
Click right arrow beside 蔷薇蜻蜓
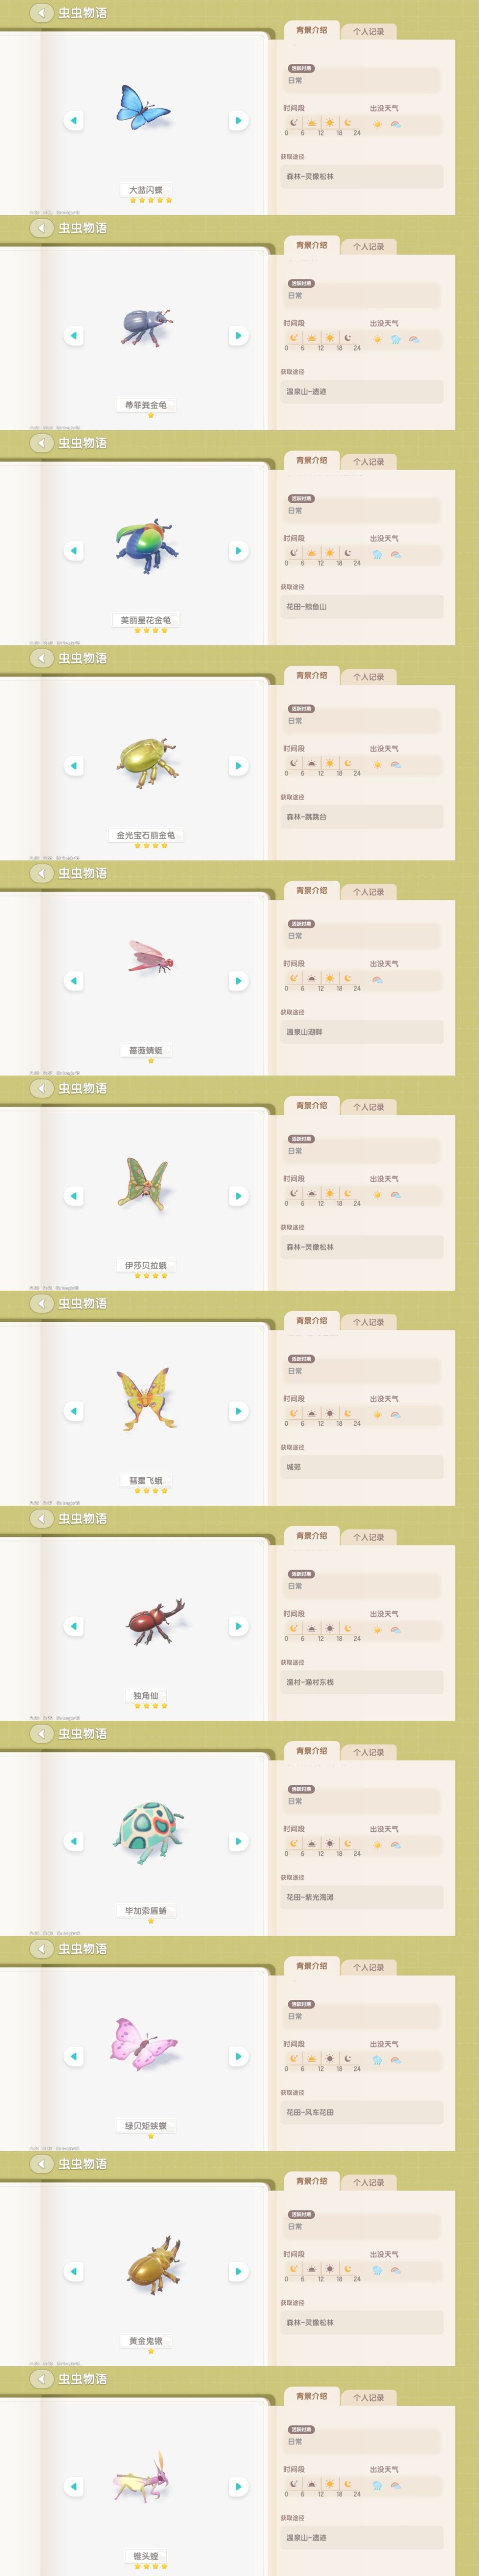click(238, 981)
